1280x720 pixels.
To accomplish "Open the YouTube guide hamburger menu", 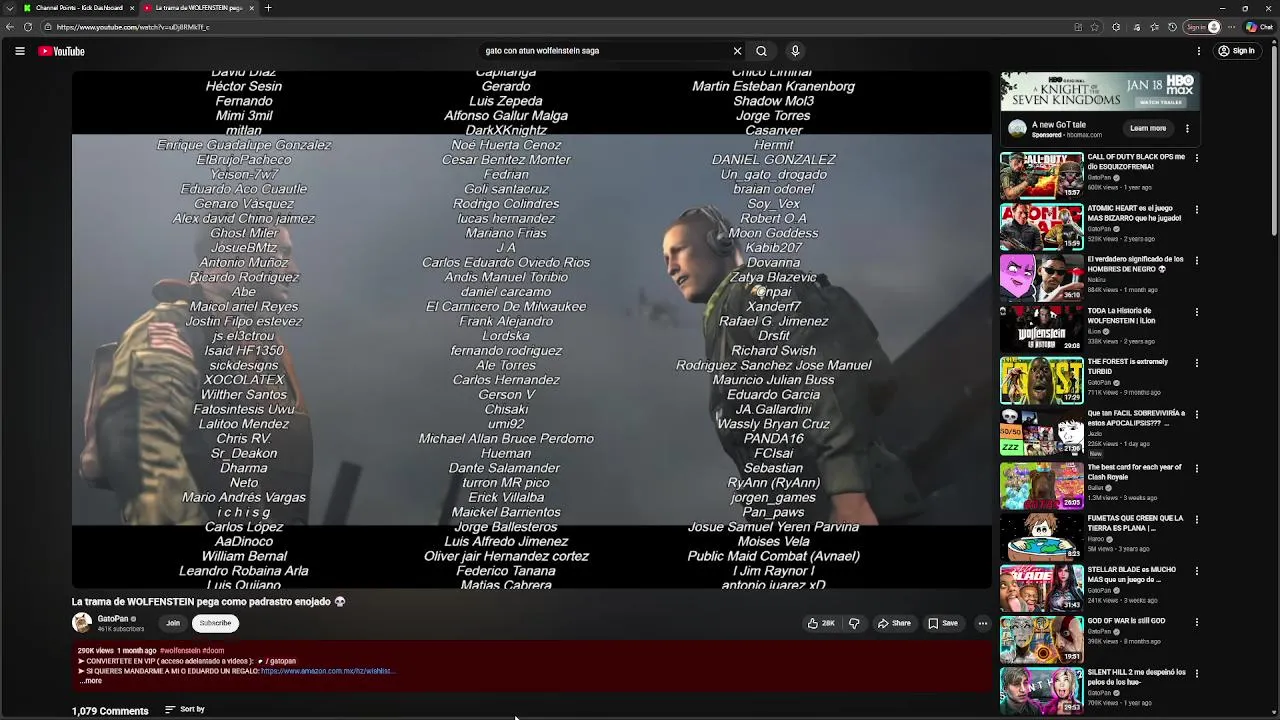I will (x=19, y=51).
